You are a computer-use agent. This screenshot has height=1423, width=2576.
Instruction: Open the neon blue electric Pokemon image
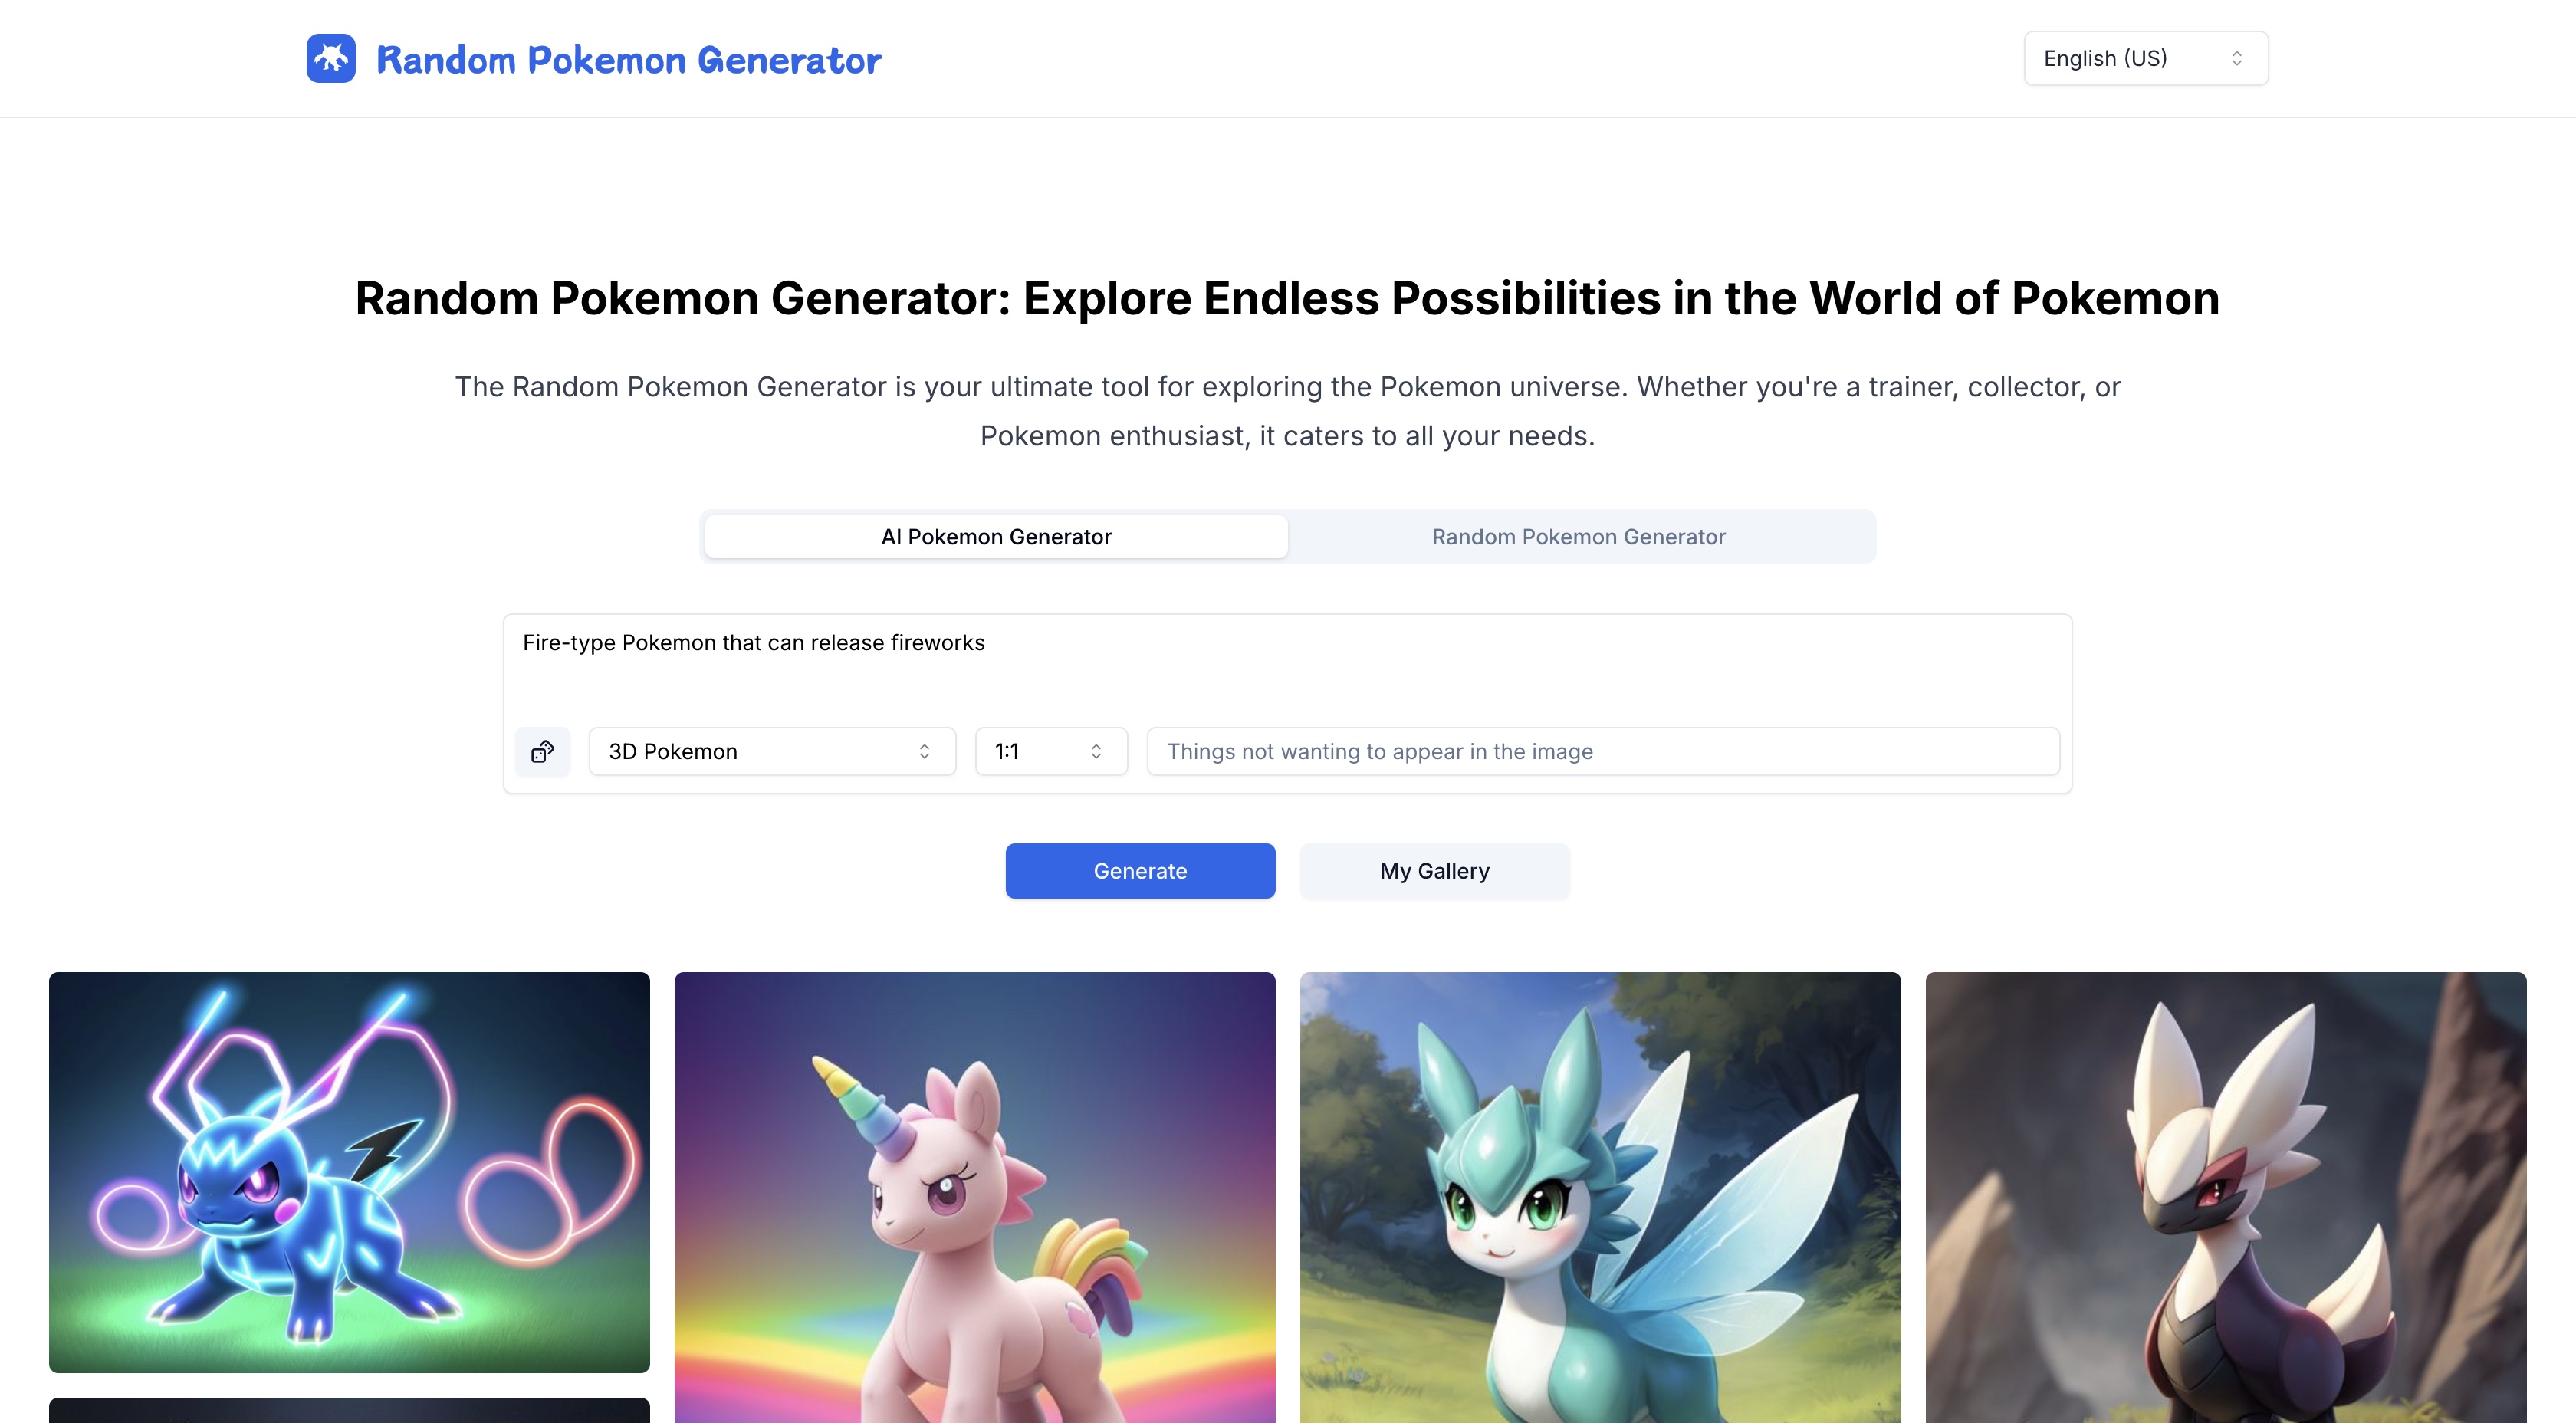pyautogui.click(x=349, y=1172)
